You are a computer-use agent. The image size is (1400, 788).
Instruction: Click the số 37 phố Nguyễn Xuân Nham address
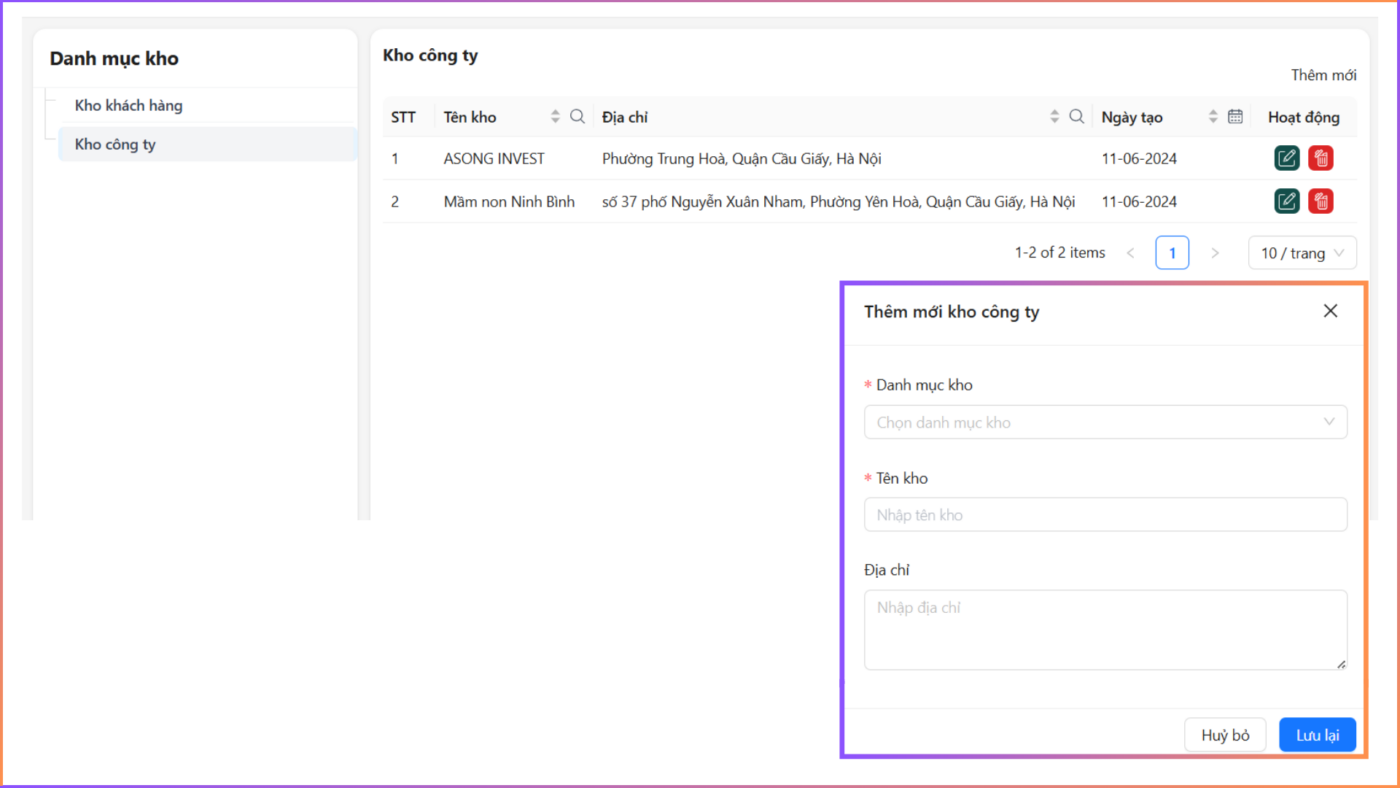tap(838, 201)
